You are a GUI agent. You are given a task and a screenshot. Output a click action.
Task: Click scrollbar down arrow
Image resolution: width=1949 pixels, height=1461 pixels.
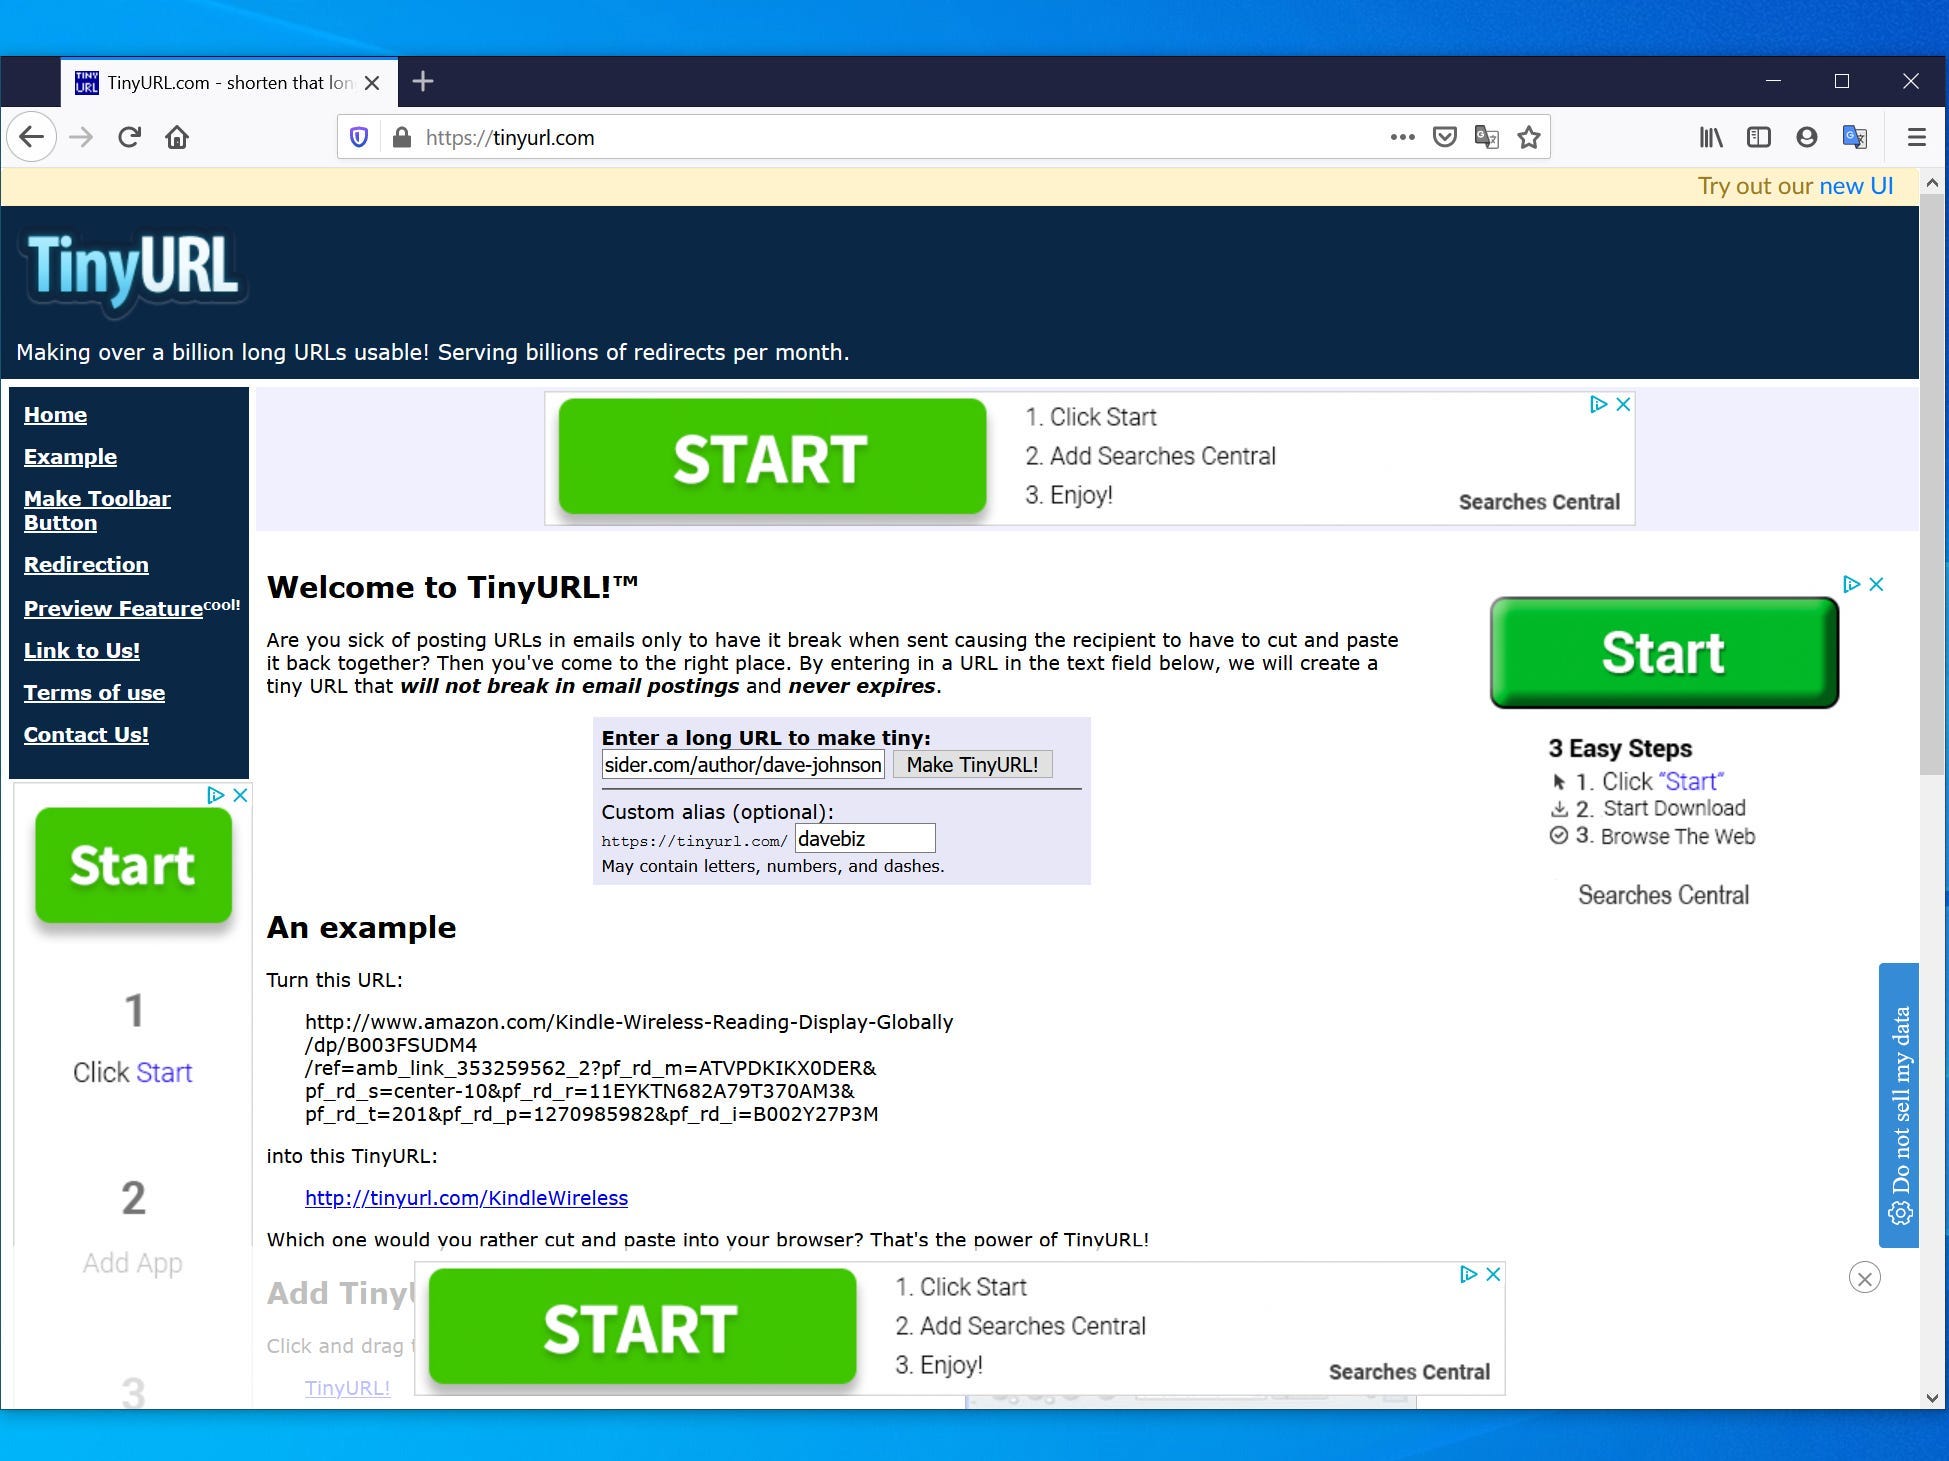pos(1932,1398)
